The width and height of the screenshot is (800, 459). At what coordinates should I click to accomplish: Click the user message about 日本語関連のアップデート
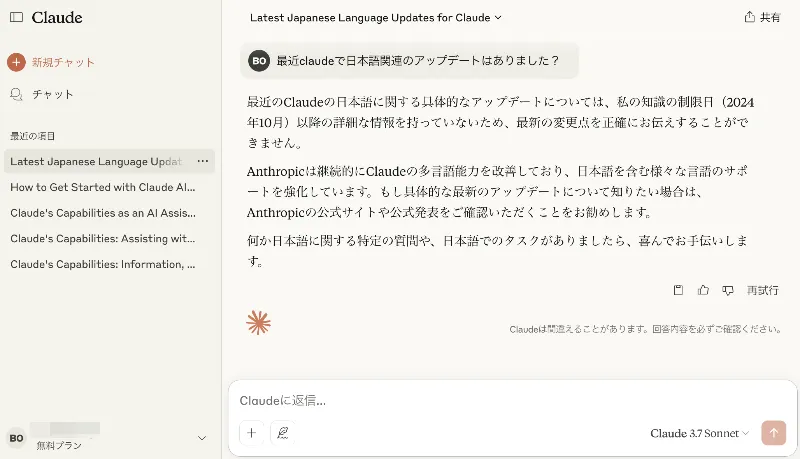(418, 61)
